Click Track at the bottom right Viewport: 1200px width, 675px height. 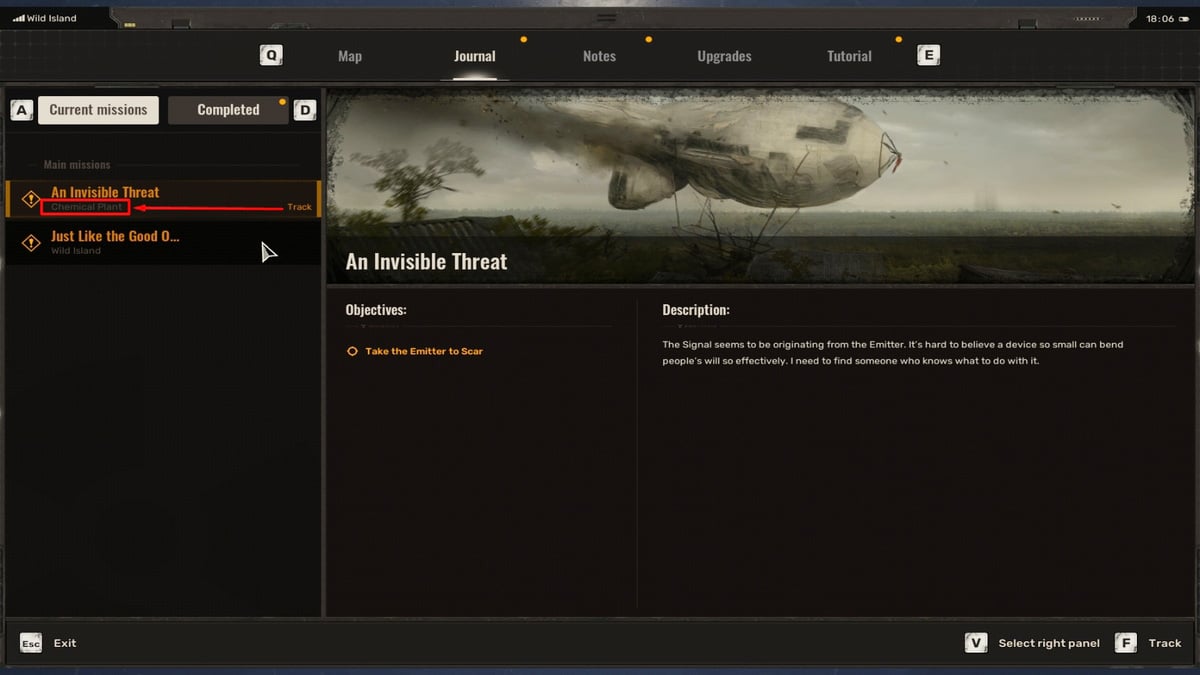click(1163, 643)
